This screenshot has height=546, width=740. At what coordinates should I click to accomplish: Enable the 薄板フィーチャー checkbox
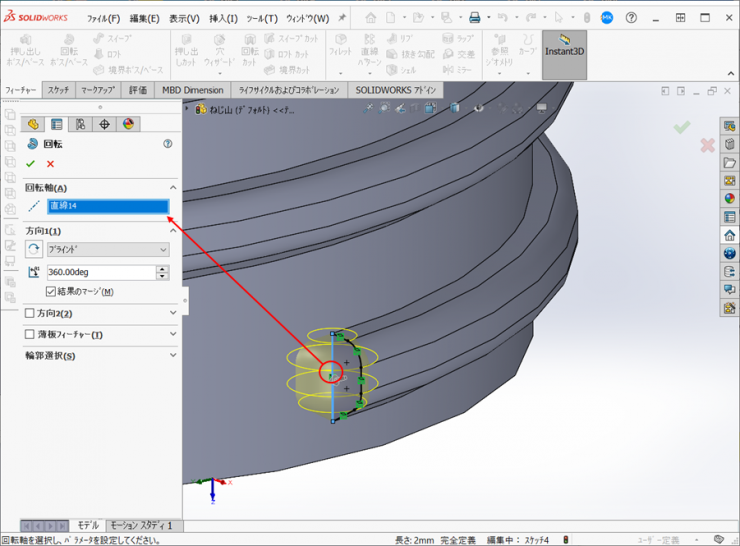click(30, 334)
